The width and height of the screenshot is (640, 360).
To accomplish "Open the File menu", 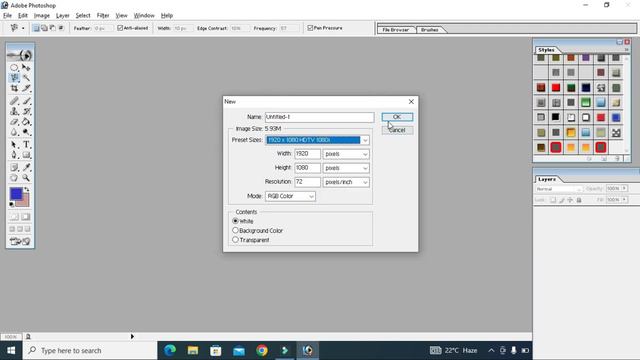I will click(7, 16).
